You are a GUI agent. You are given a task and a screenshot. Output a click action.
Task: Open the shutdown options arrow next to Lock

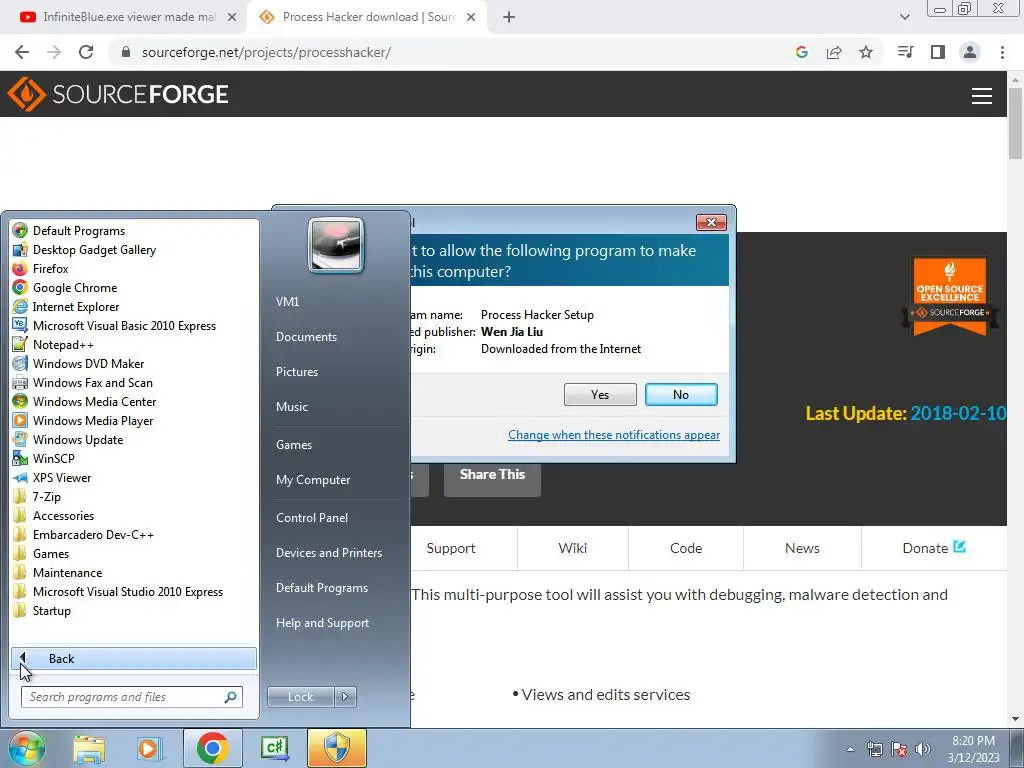pyautogui.click(x=345, y=697)
